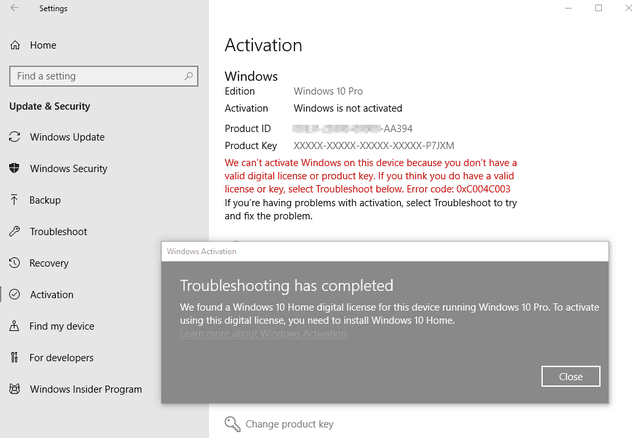Image resolution: width=640 pixels, height=438 pixels.
Task: Click the search magnifier icon
Action: pyautogui.click(x=189, y=76)
